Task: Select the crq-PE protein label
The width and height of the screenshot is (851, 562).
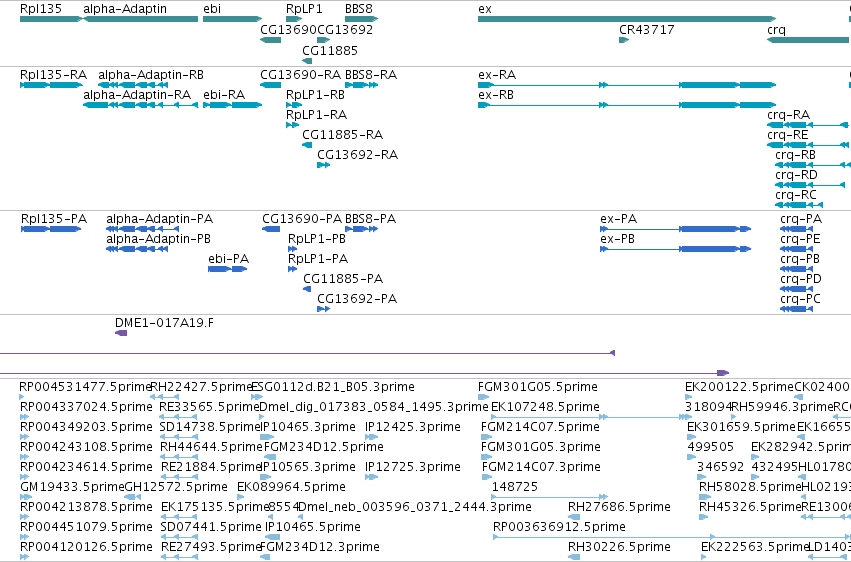Action: click(x=800, y=239)
